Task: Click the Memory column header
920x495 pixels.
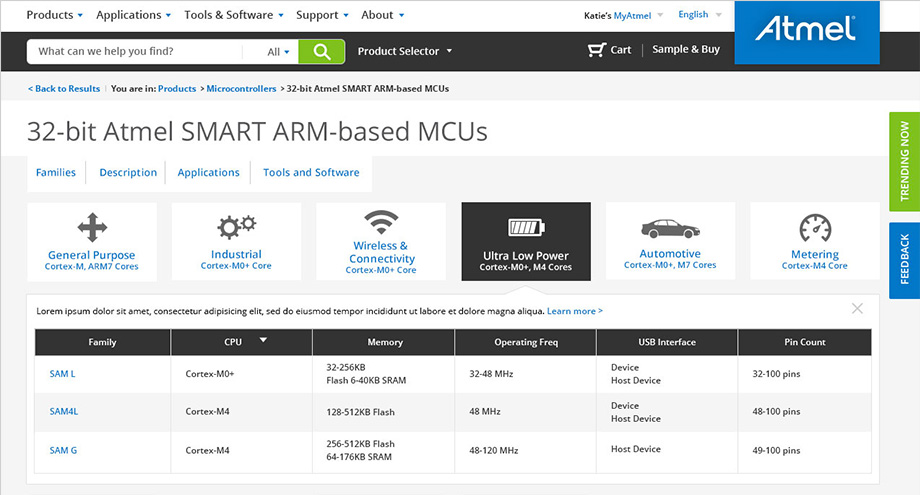Action: tap(384, 342)
